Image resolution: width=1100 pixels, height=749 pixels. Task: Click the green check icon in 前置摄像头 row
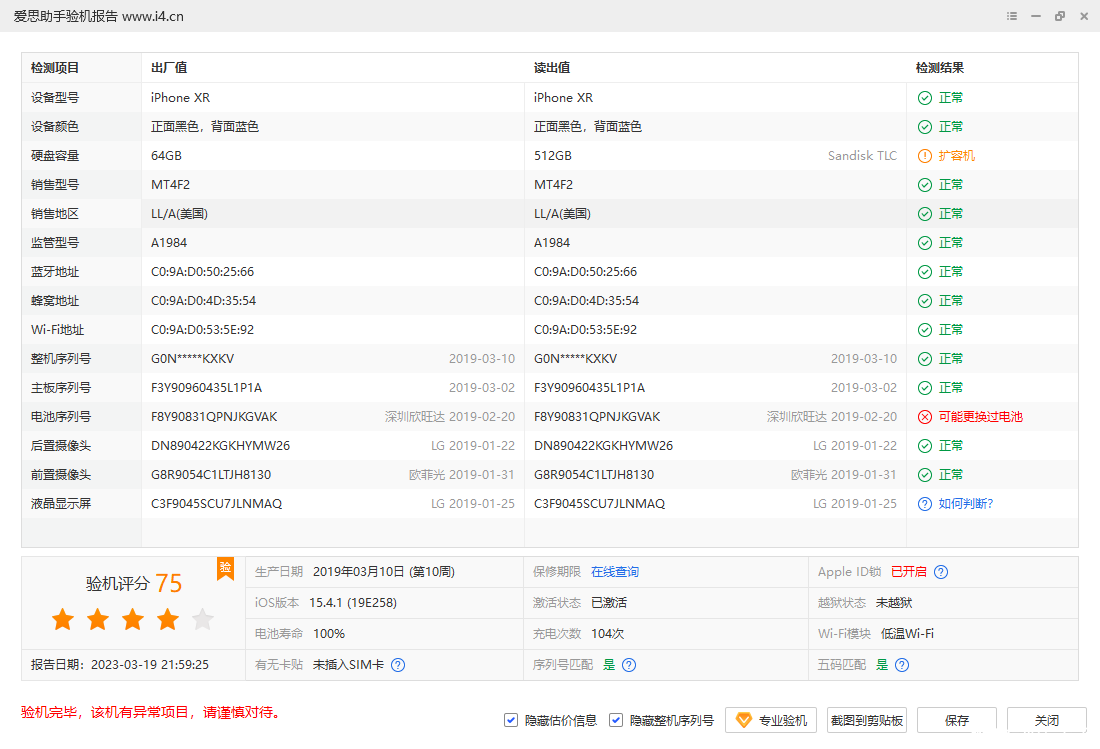[x=925, y=475]
